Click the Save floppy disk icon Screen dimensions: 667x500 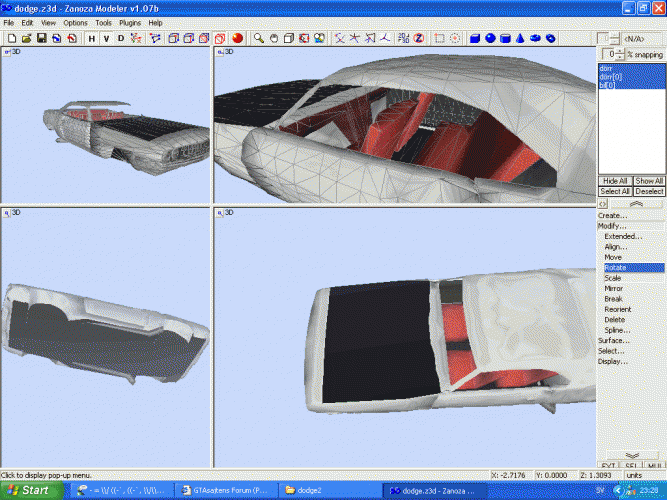tap(41, 38)
